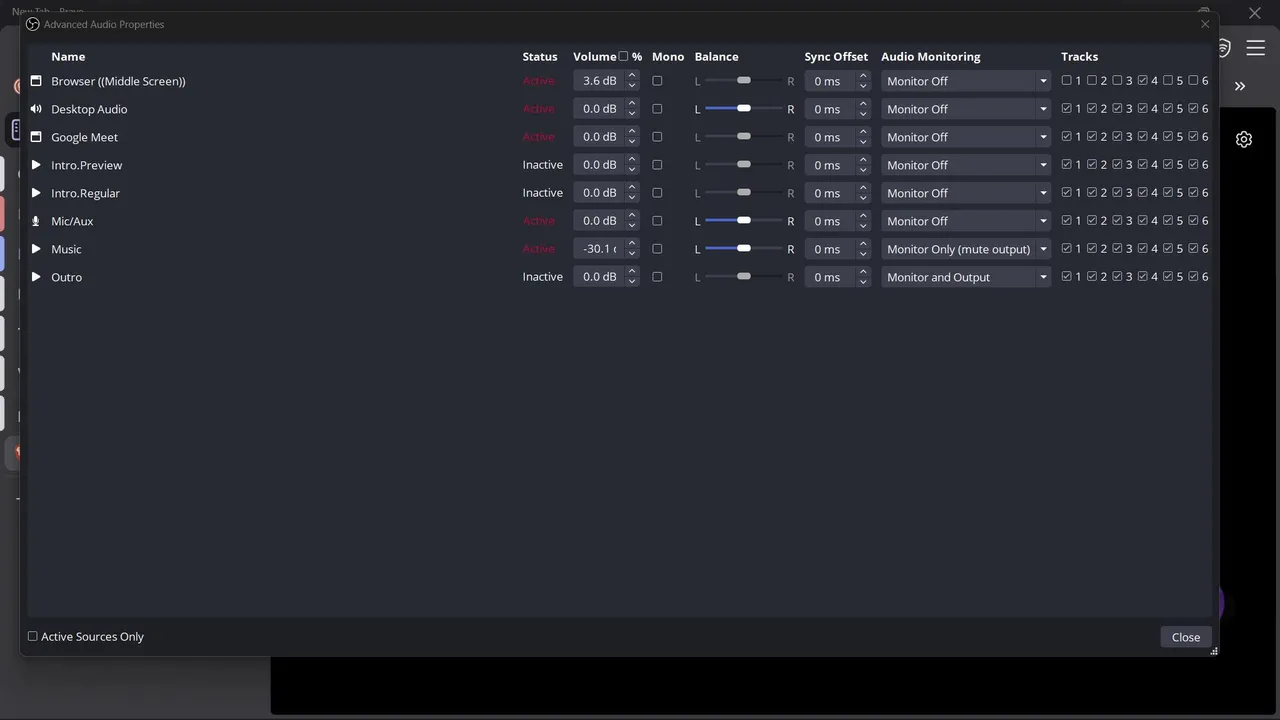This screenshot has width=1280, height=720.
Task: Click balance slider for Music
Action: coord(743,249)
